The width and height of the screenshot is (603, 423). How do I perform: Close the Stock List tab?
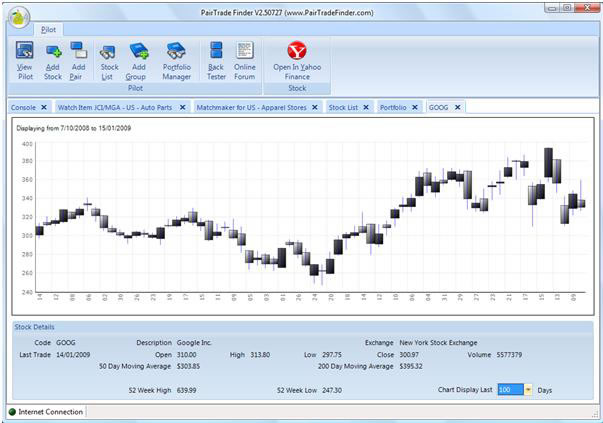tap(366, 108)
